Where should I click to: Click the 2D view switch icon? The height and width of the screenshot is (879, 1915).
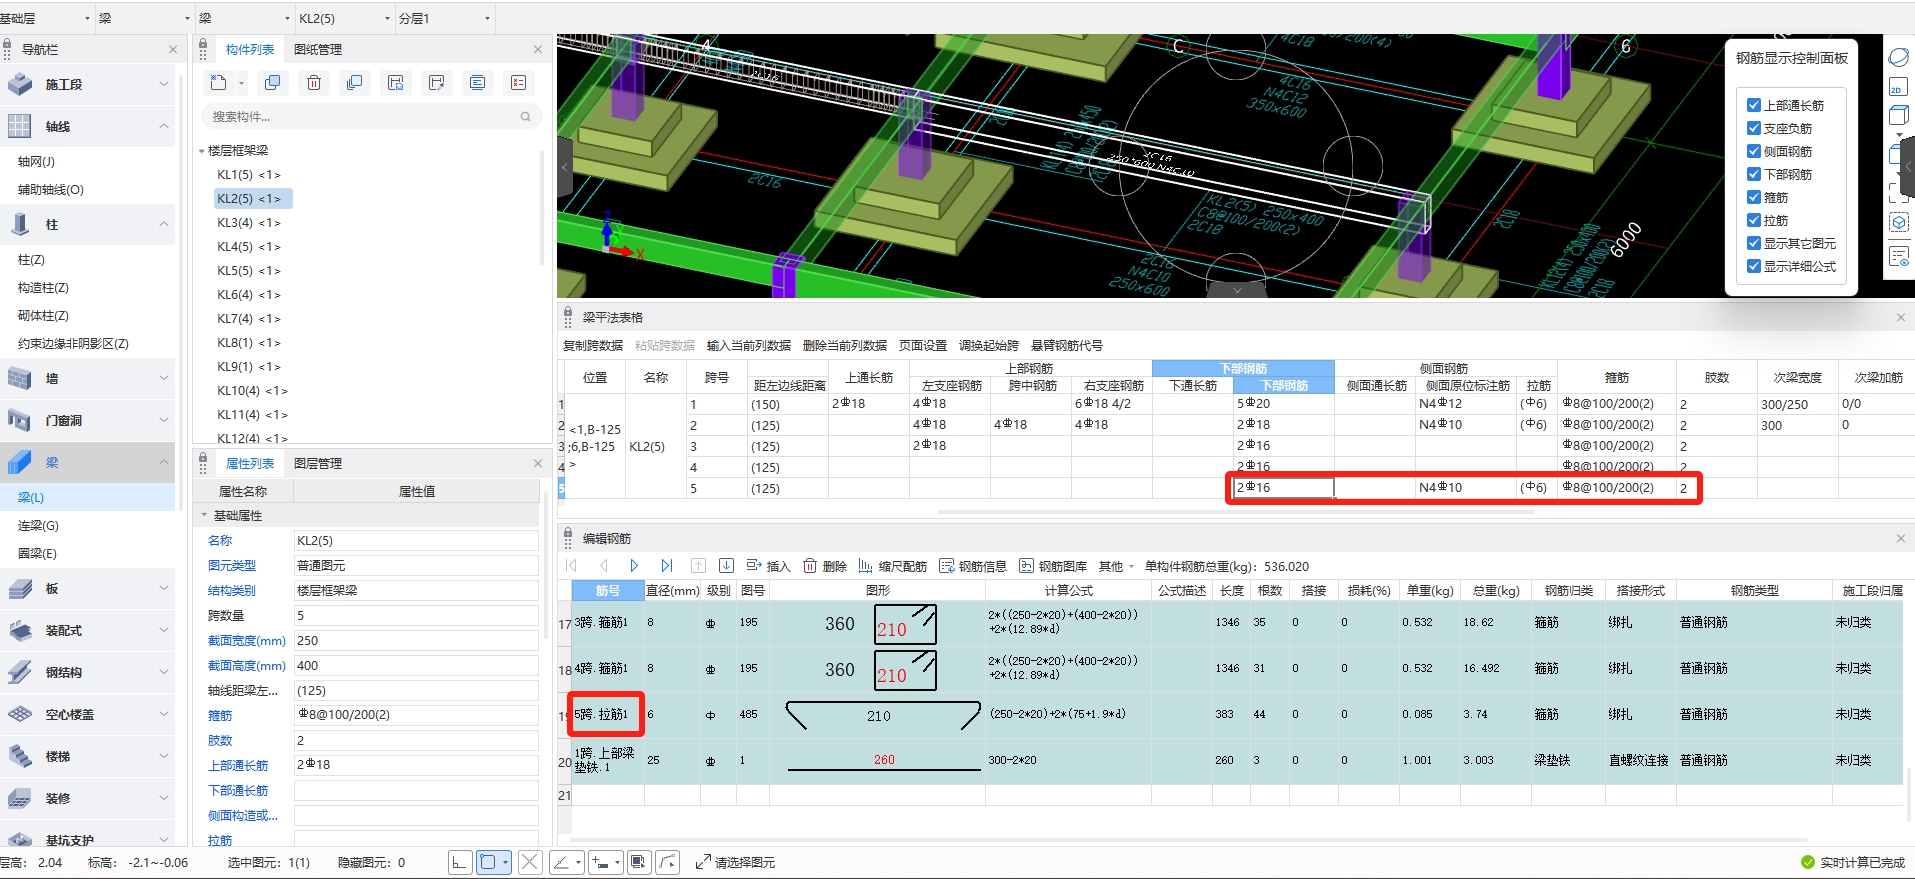point(1897,89)
